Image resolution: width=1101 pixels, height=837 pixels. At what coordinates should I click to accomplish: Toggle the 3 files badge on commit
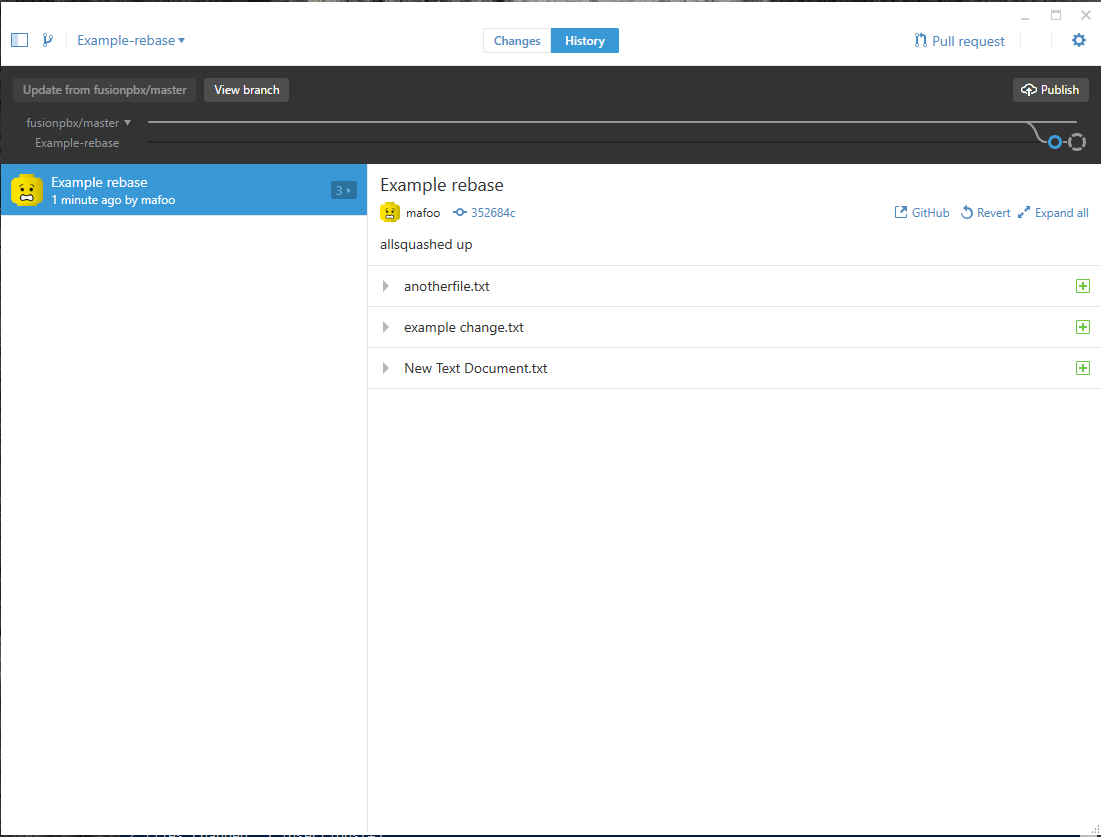(x=343, y=190)
